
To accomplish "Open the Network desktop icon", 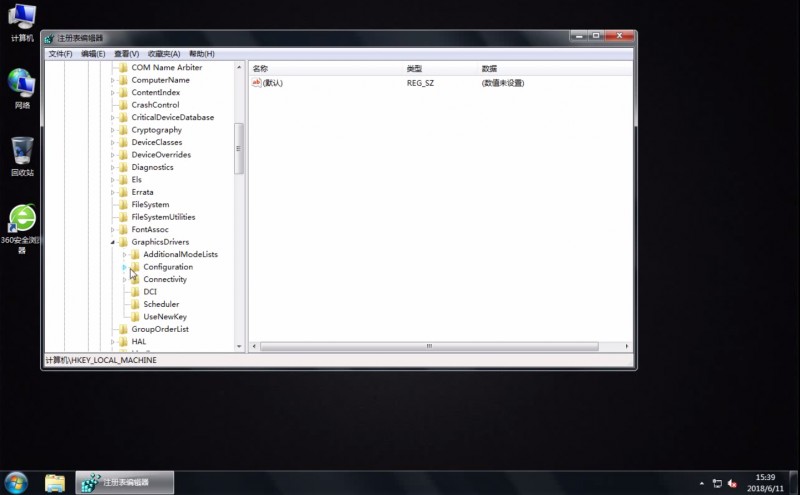I will [22, 89].
